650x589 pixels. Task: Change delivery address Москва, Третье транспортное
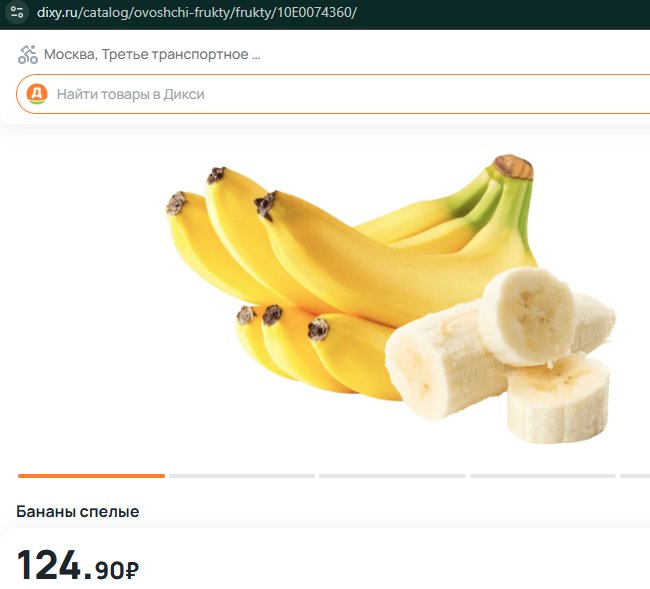coord(146,54)
